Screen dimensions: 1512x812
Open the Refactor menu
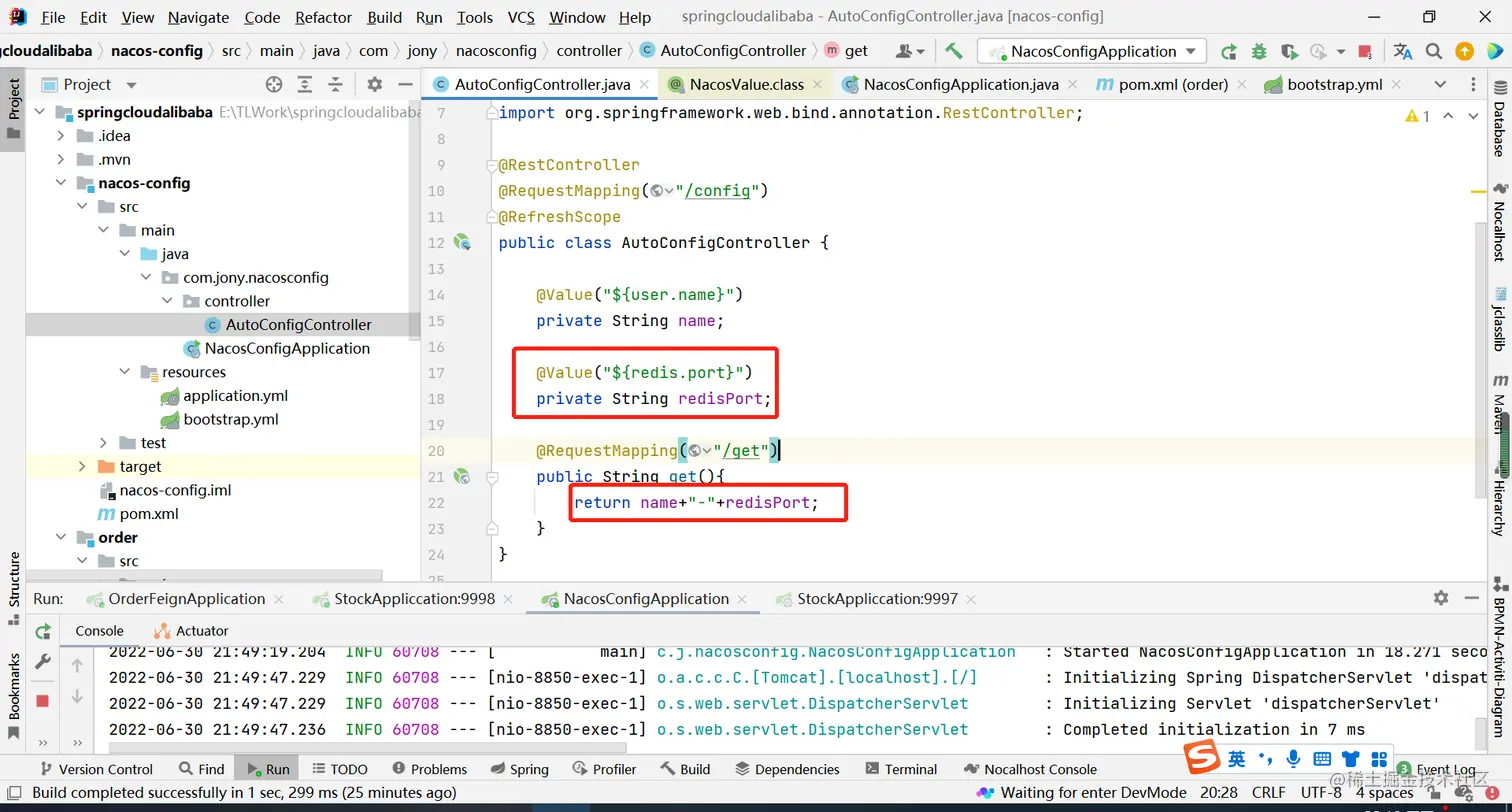pyautogui.click(x=323, y=17)
